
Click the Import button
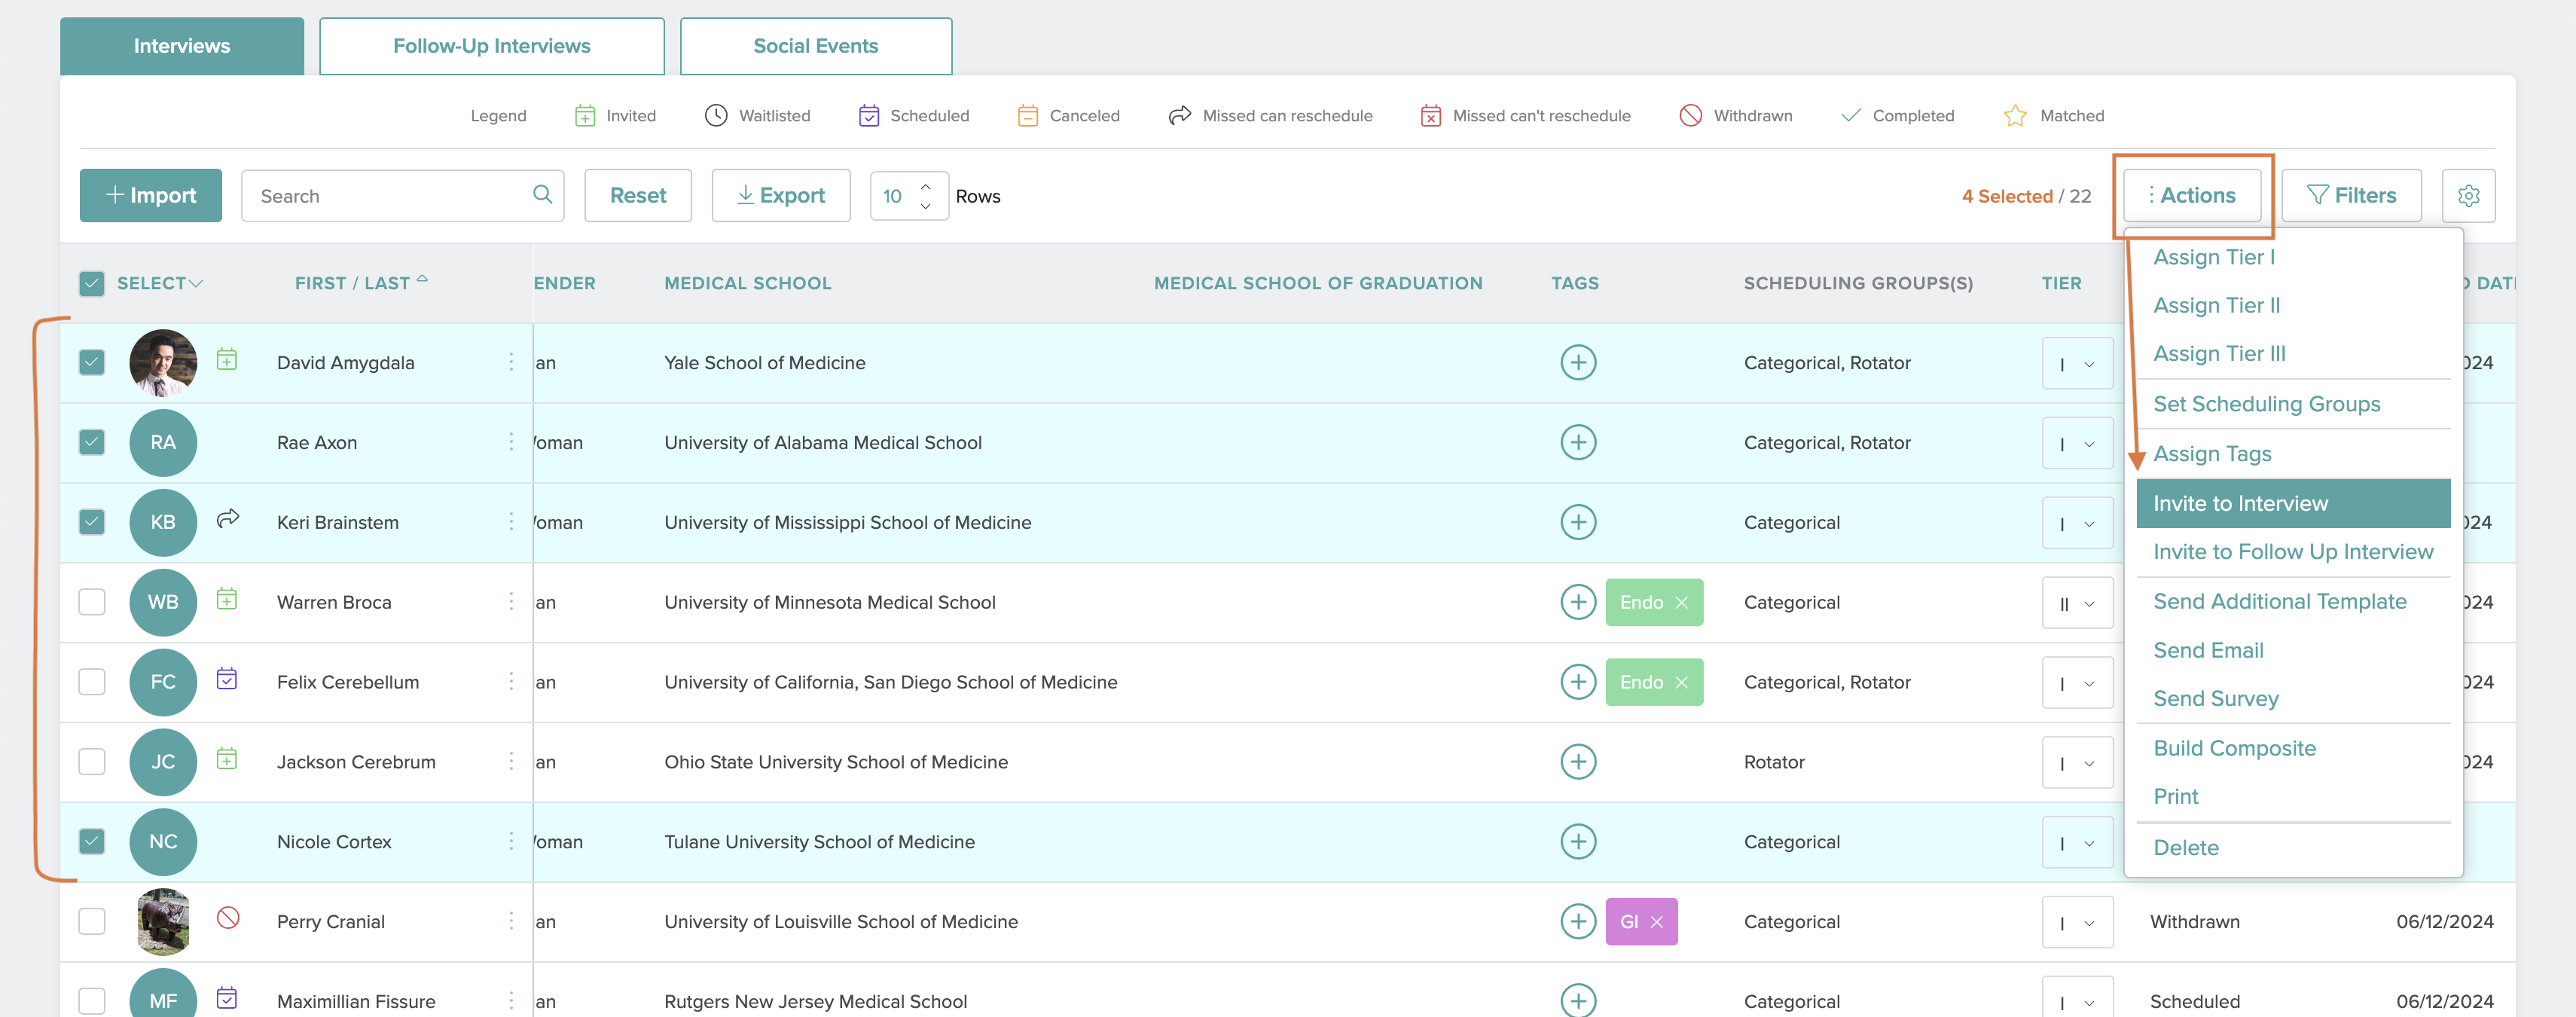pos(151,195)
